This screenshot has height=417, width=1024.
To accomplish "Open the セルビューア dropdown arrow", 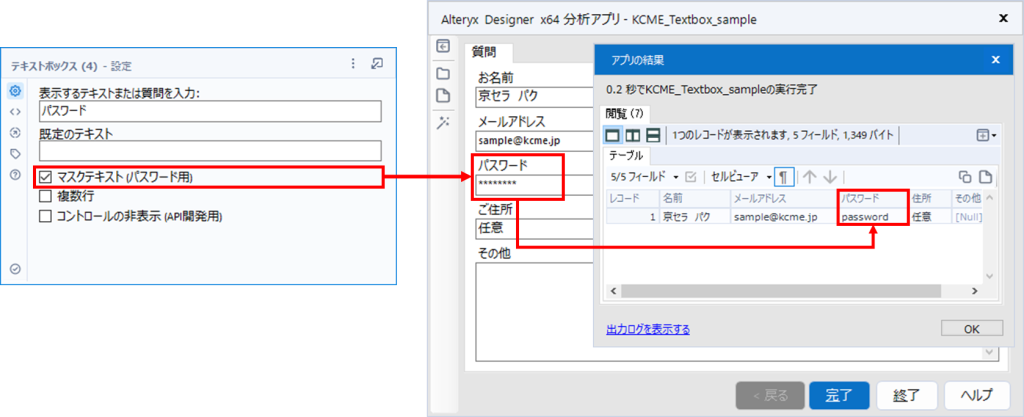I will click(x=769, y=177).
